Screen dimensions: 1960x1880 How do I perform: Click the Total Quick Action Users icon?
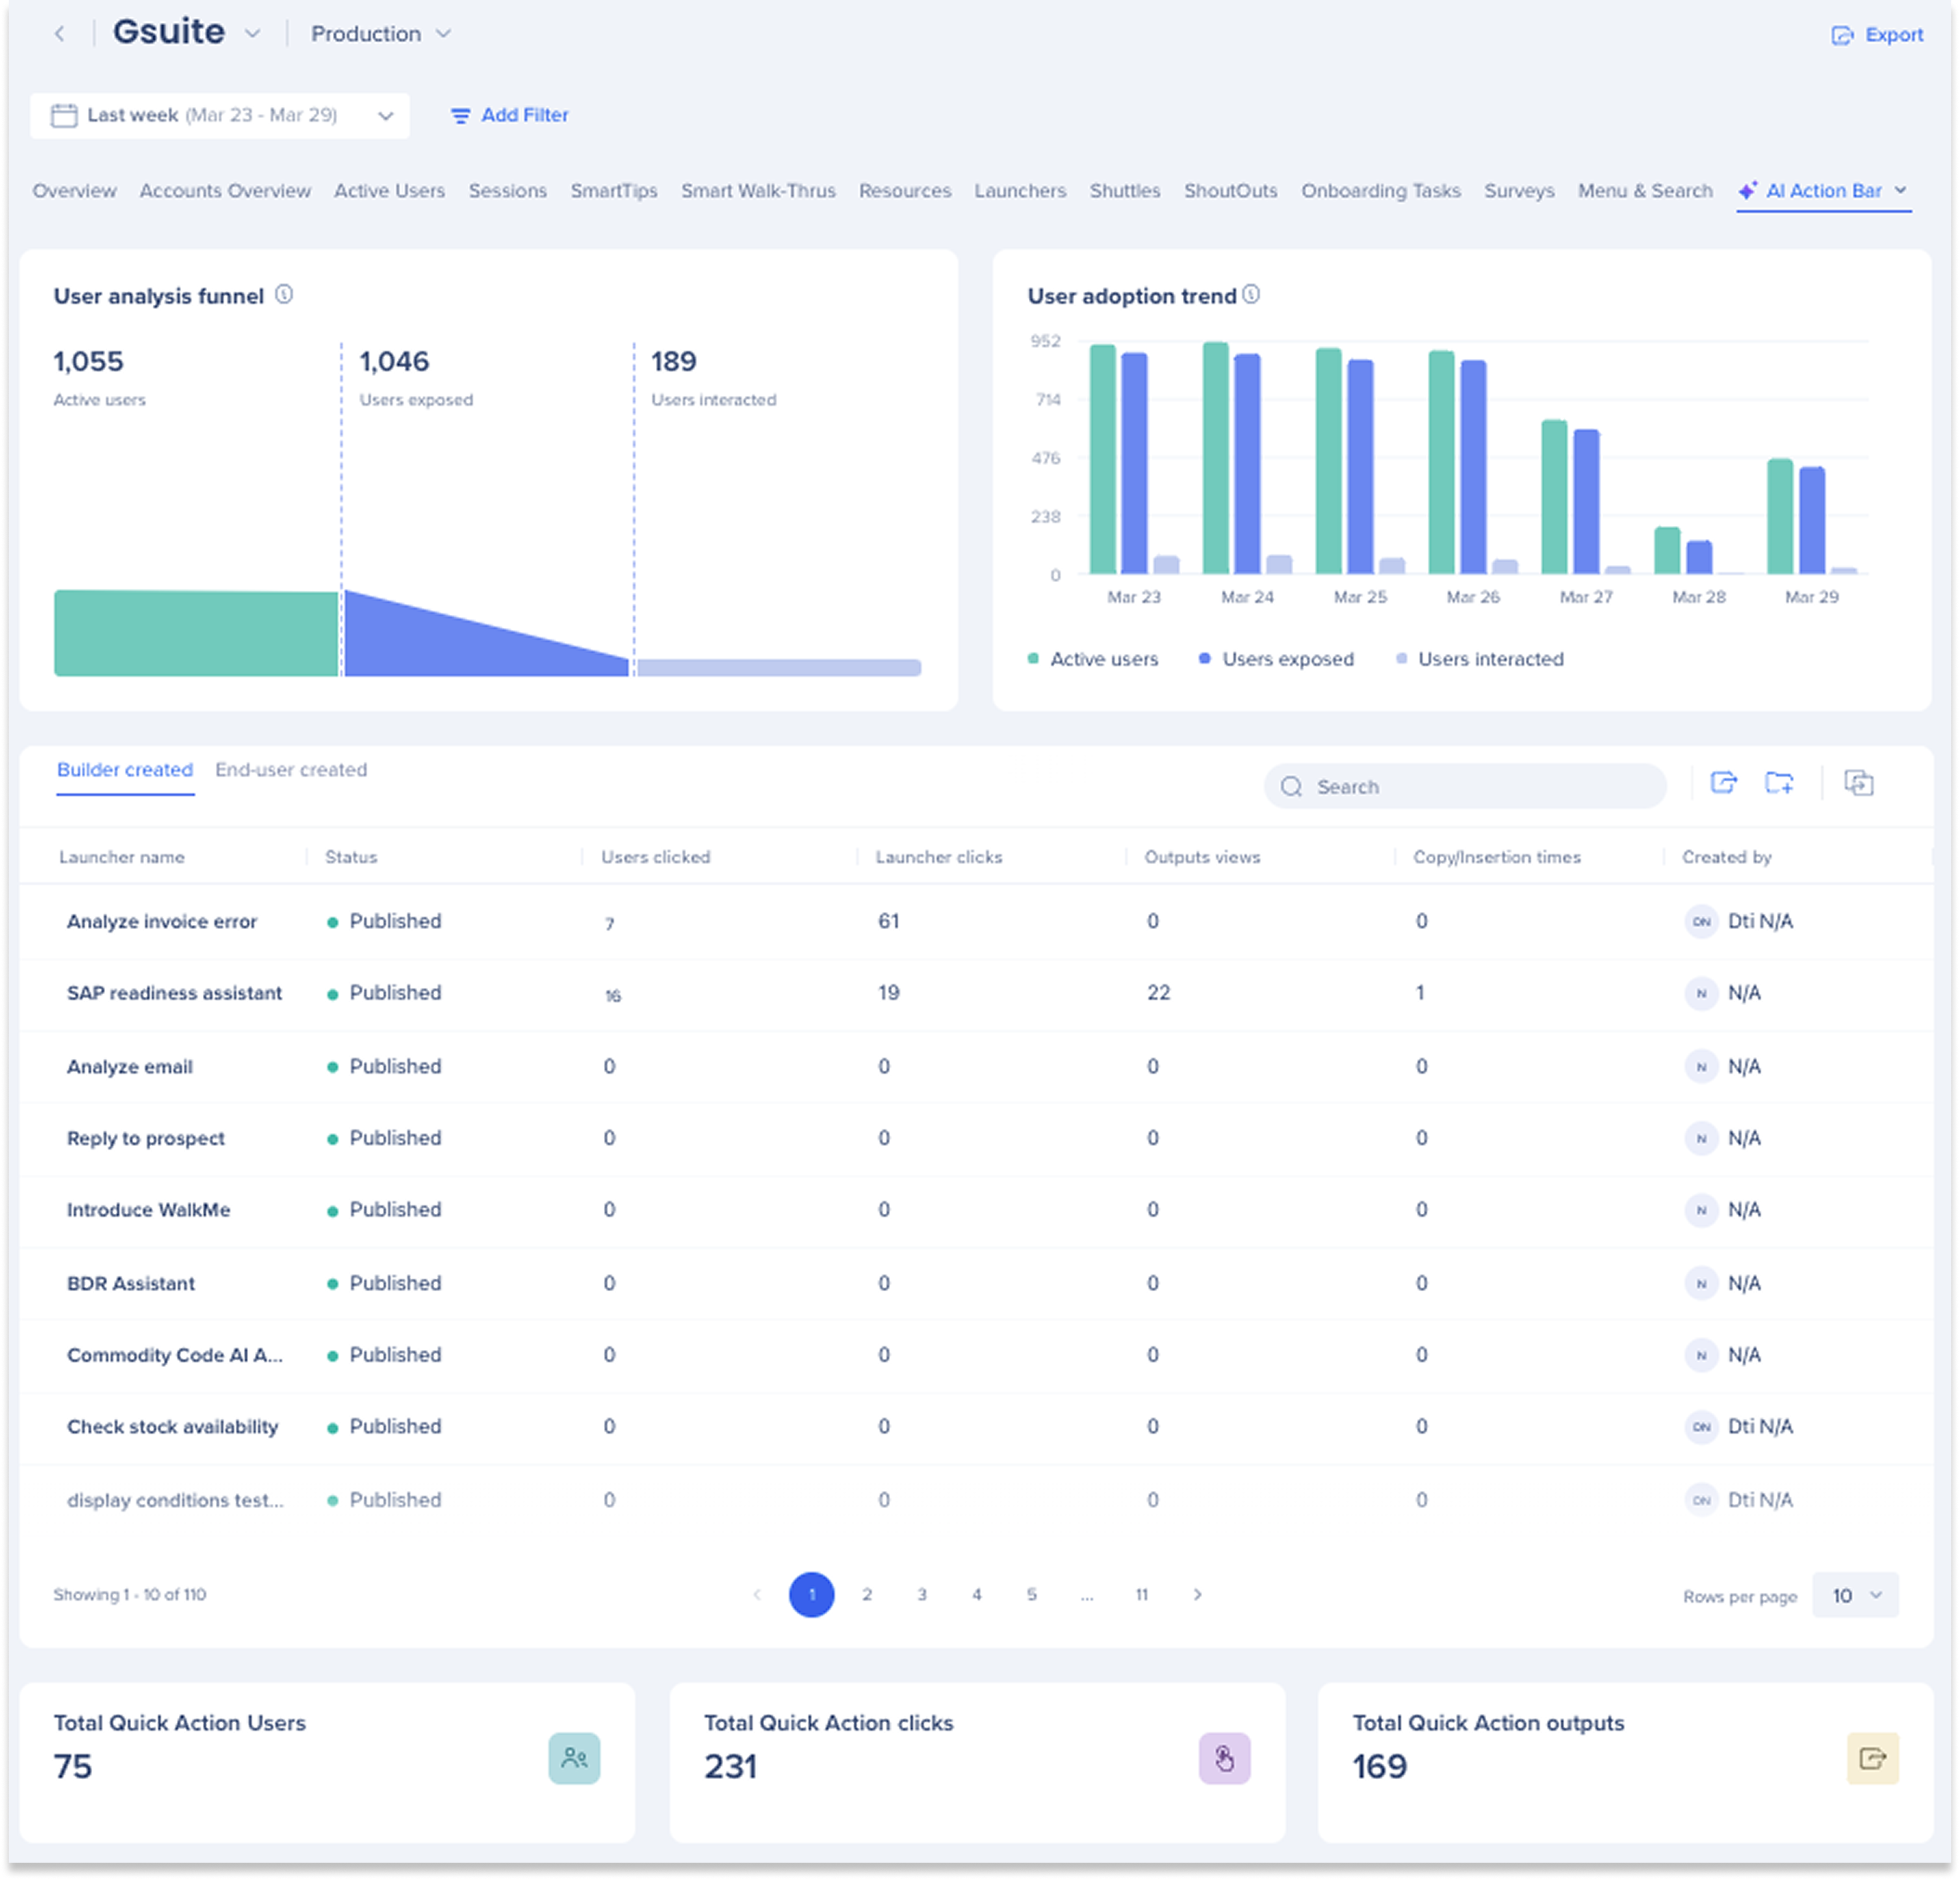point(574,1758)
